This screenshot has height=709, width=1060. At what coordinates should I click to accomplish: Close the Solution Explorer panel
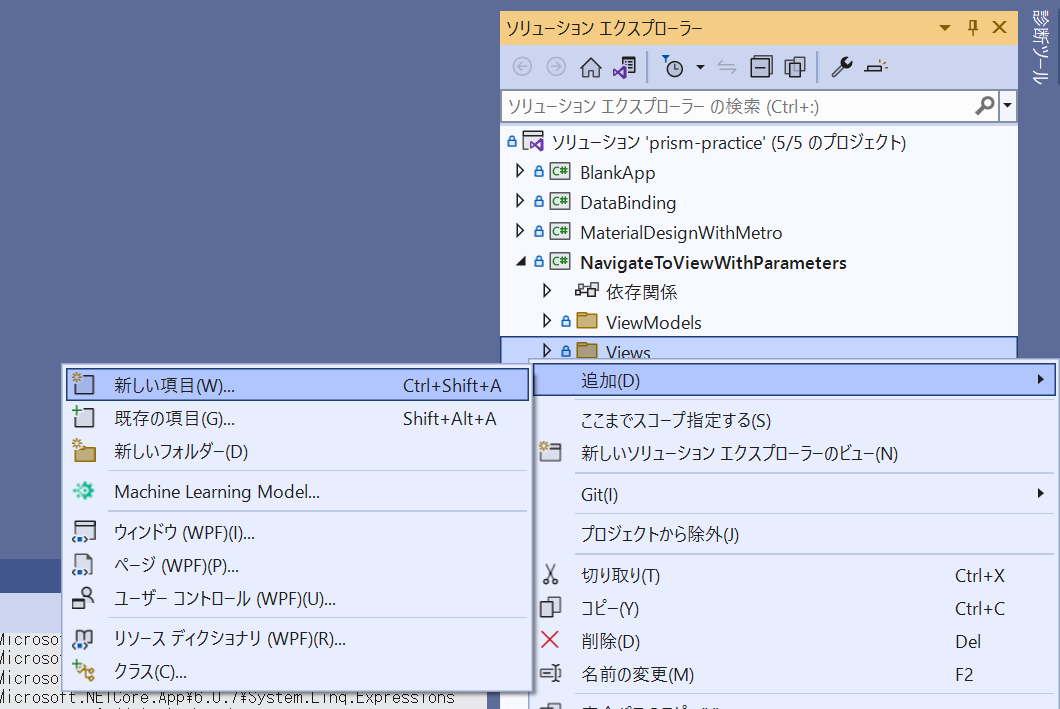pos(999,27)
